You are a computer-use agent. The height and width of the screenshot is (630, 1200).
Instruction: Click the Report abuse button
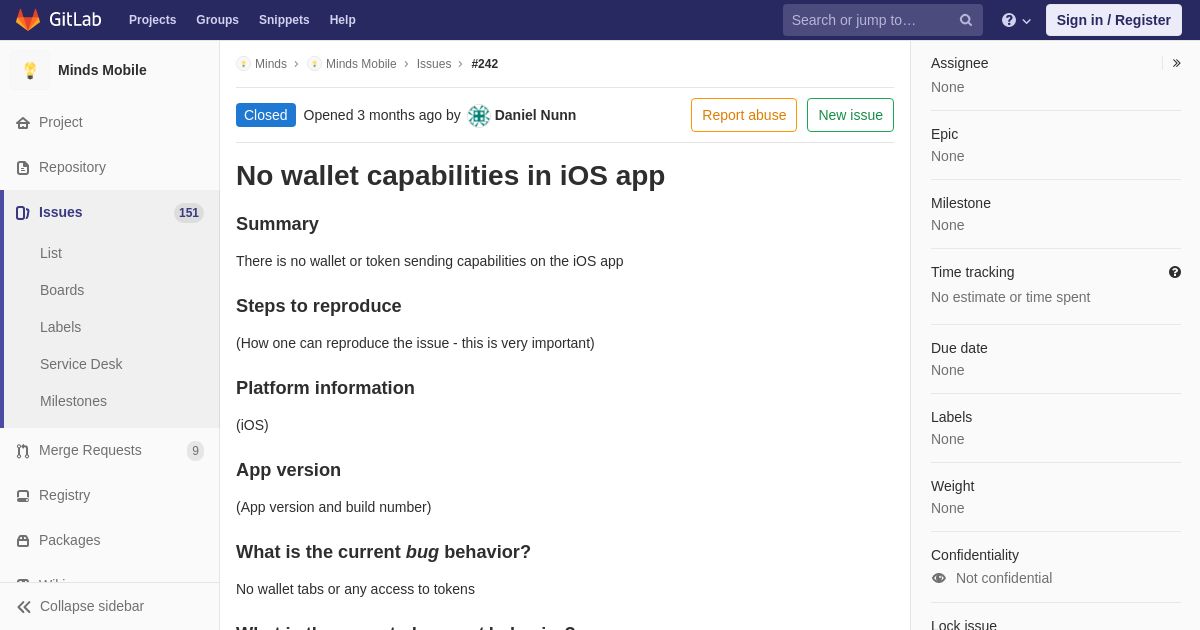(744, 115)
